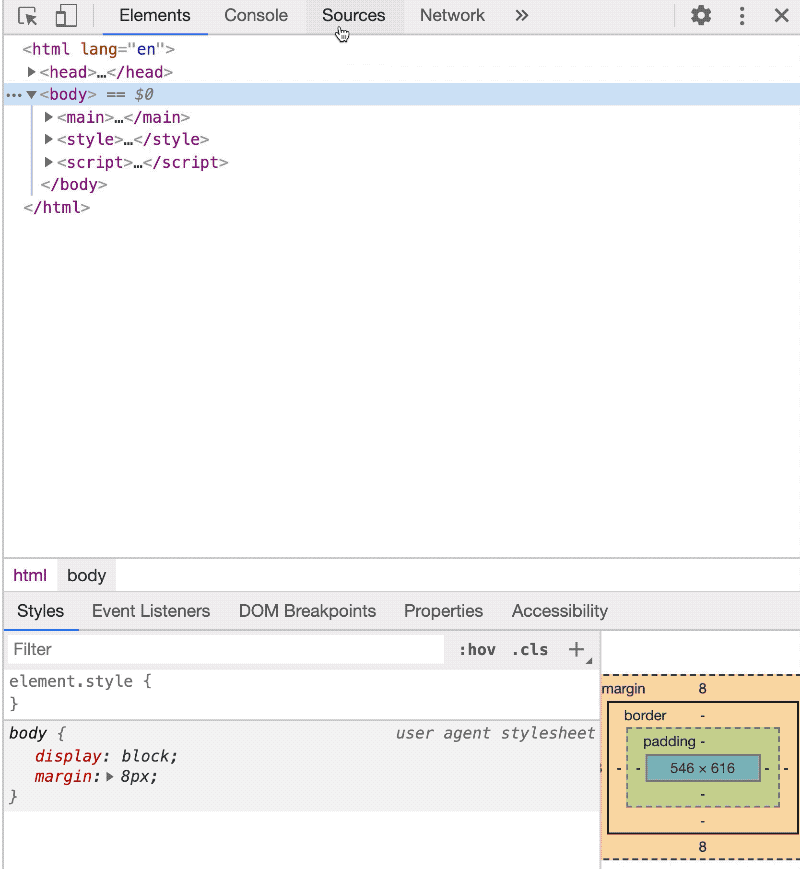Click the ellipsis beside the body element
Image resolution: width=800 pixels, height=869 pixels.
[13, 95]
